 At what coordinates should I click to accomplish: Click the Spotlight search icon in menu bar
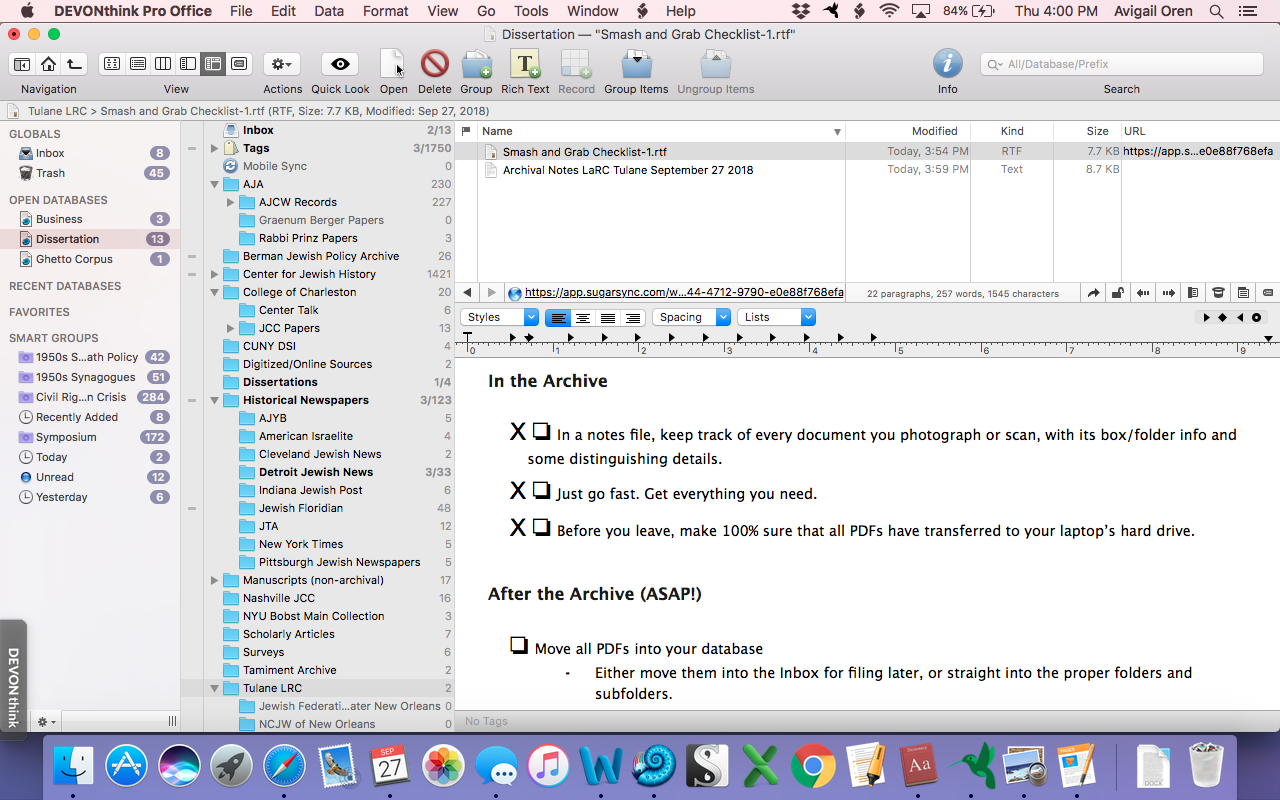[x=1216, y=11]
